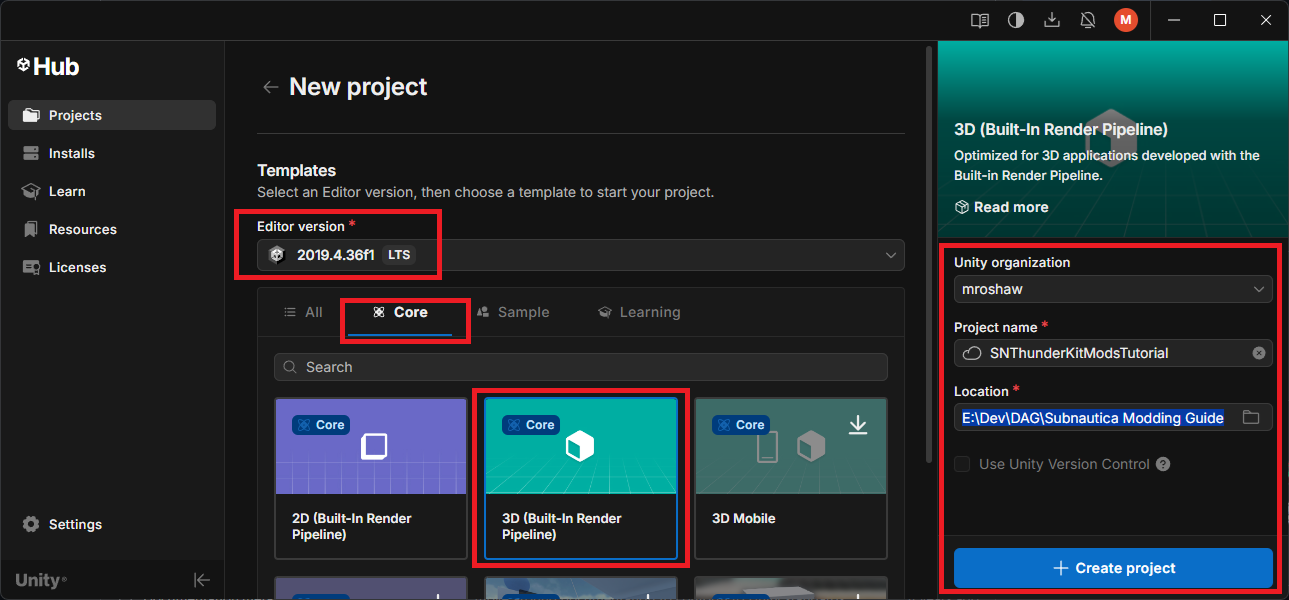1289x600 pixels.
Task: Open the Read more link
Action: tap(1002, 207)
